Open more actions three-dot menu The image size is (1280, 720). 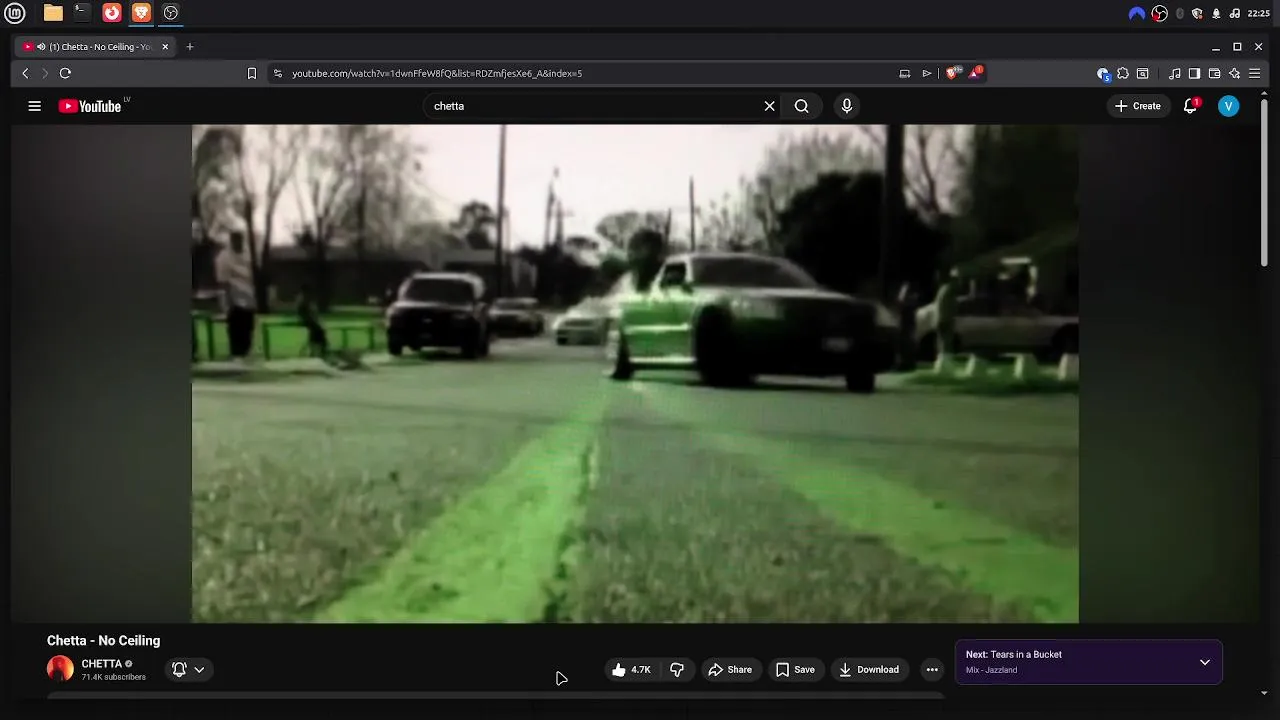click(x=932, y=670)
